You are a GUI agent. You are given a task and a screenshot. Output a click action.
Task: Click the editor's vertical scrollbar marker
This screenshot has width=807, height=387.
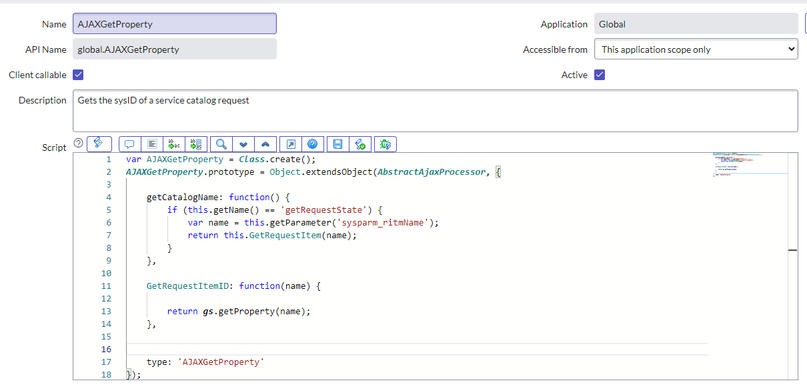(x=793, y=250)
